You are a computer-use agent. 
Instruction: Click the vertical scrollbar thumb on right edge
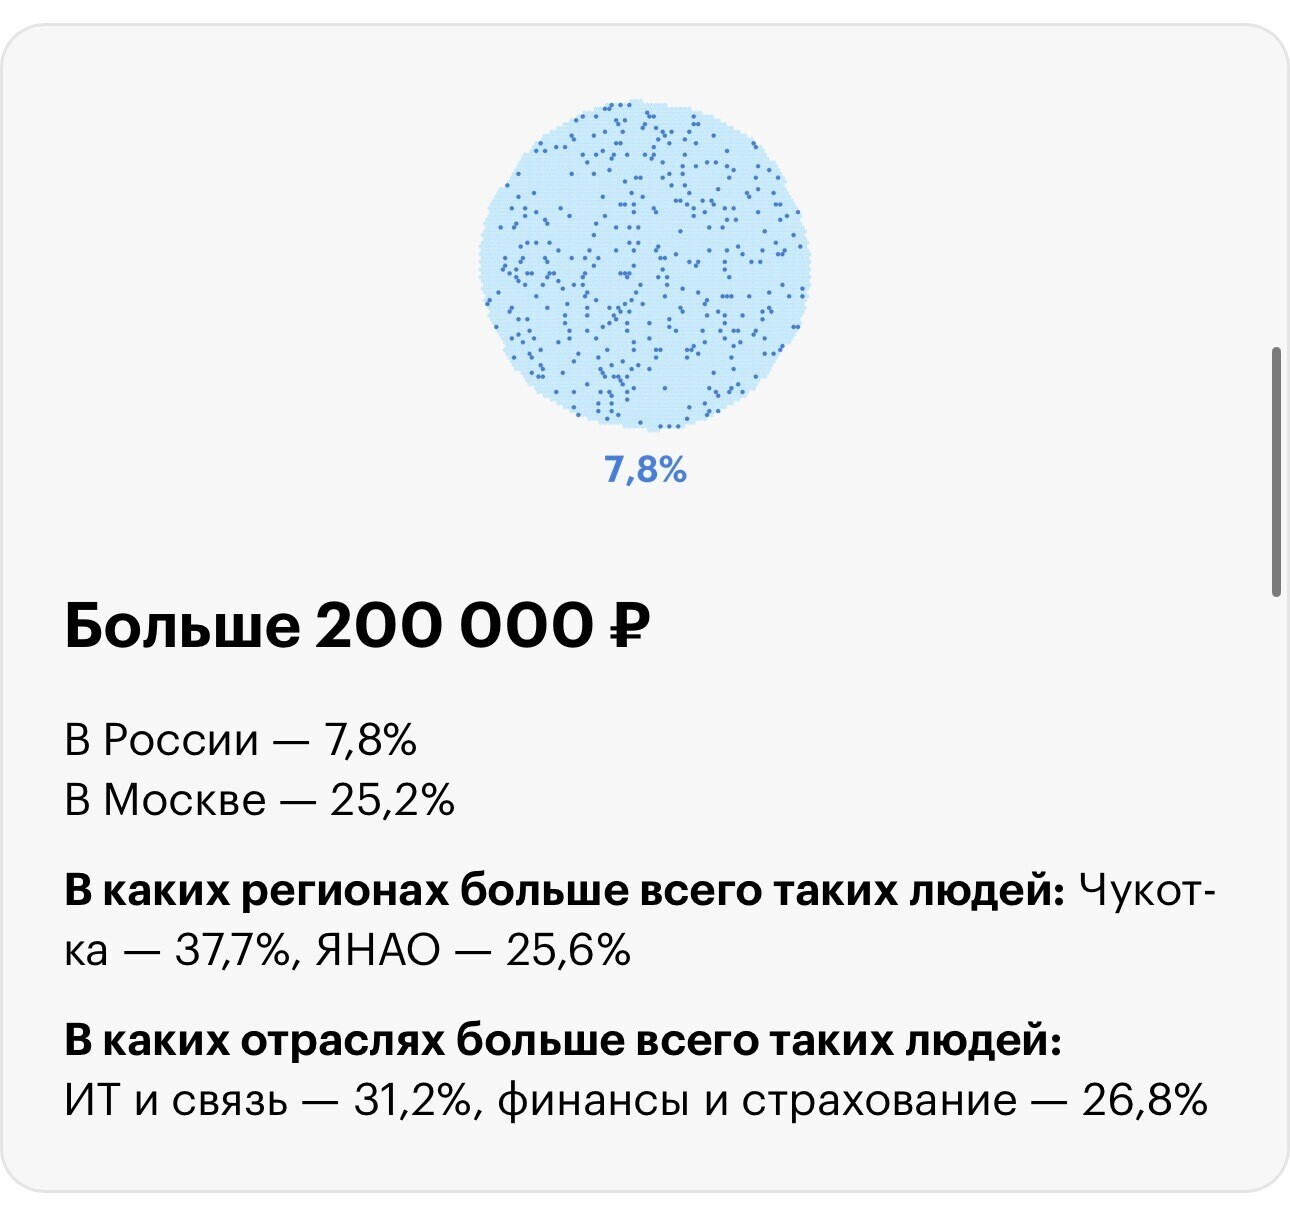[1276, 472]
